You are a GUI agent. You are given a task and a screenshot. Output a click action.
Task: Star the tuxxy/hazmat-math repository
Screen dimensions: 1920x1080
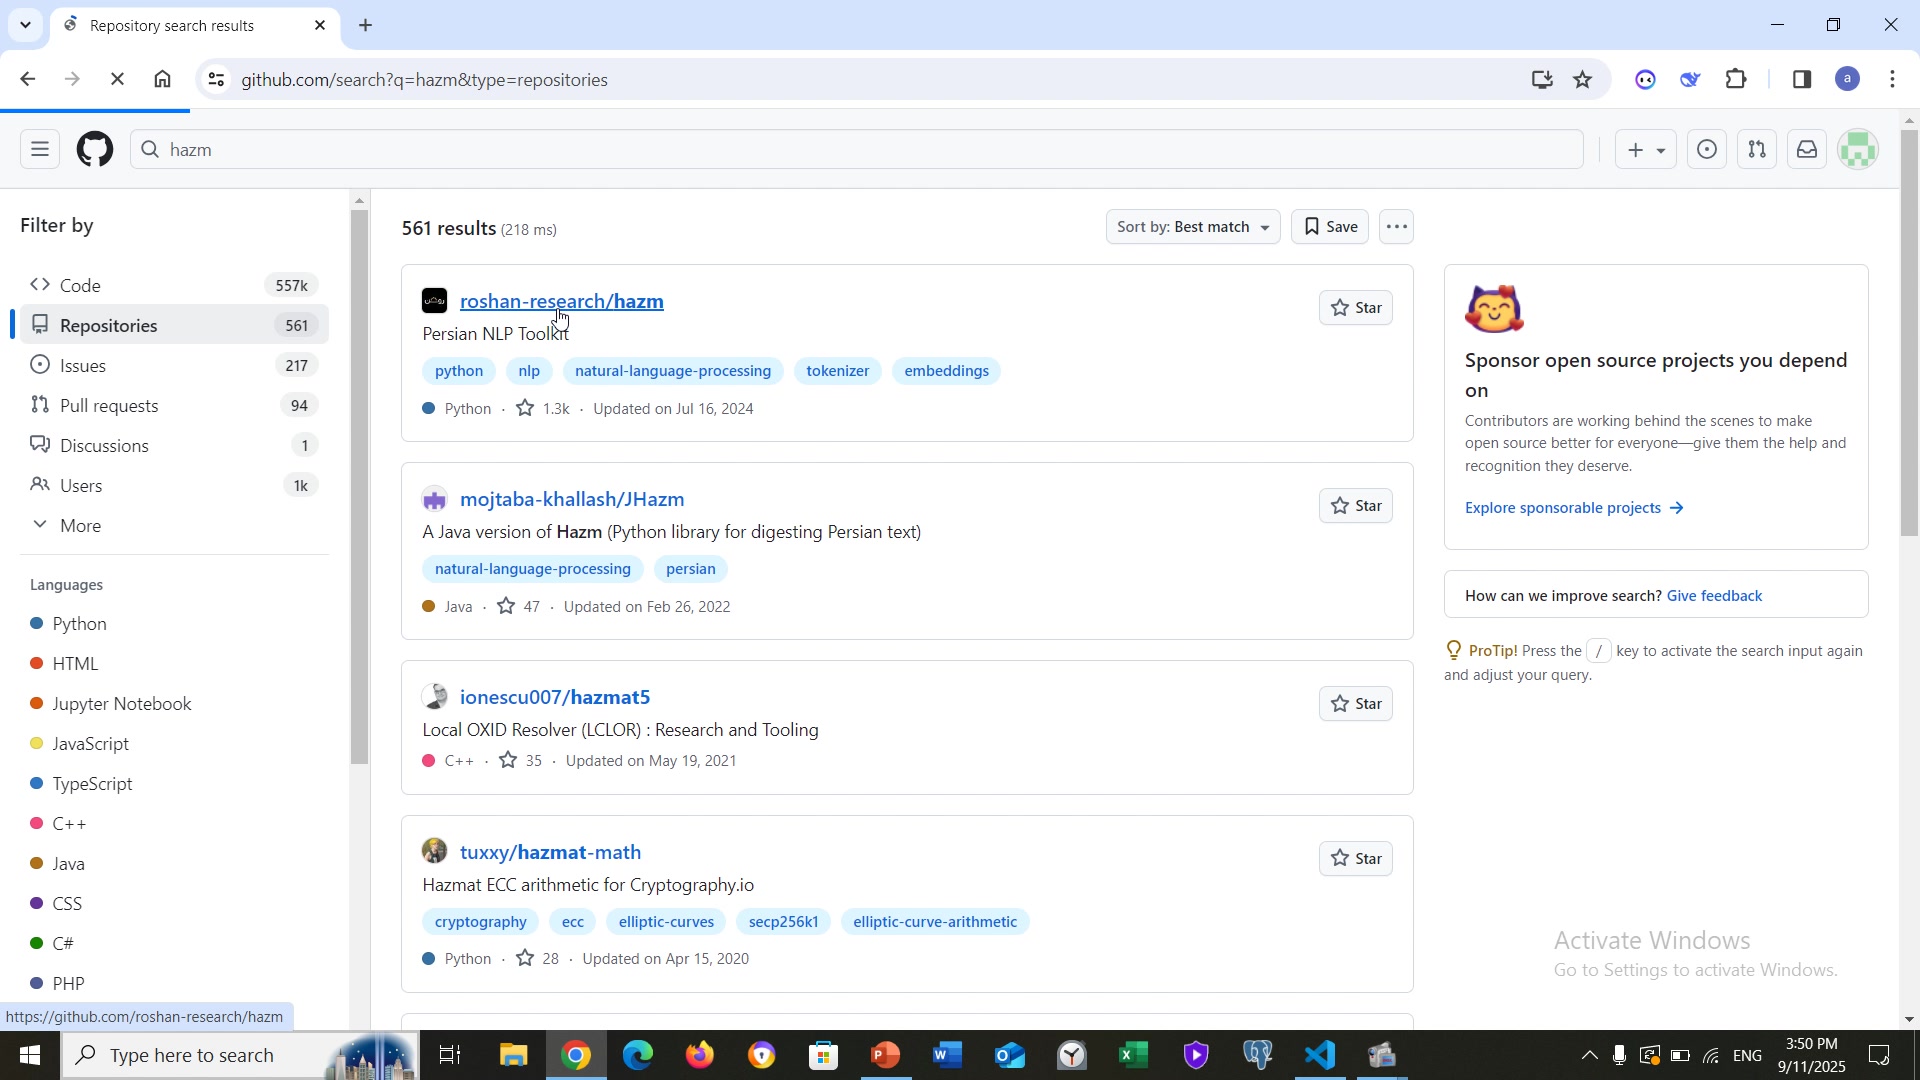[1356, 859]
